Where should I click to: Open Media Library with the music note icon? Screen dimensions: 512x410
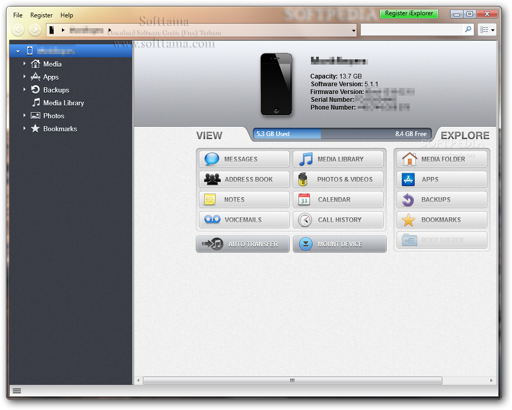306,159
